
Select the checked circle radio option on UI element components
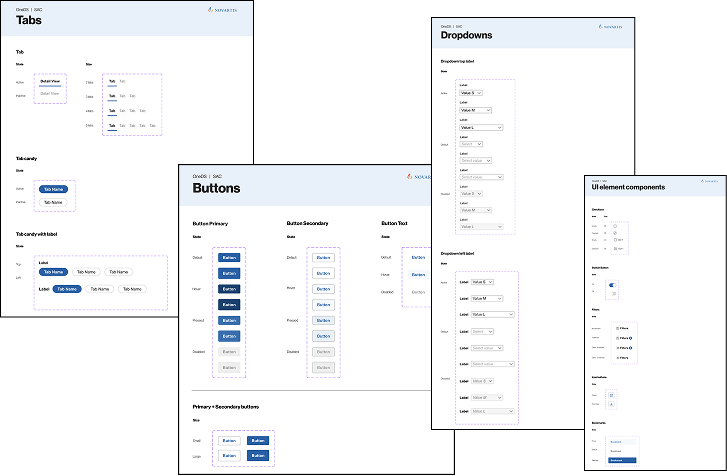click(x=615, y=233)
